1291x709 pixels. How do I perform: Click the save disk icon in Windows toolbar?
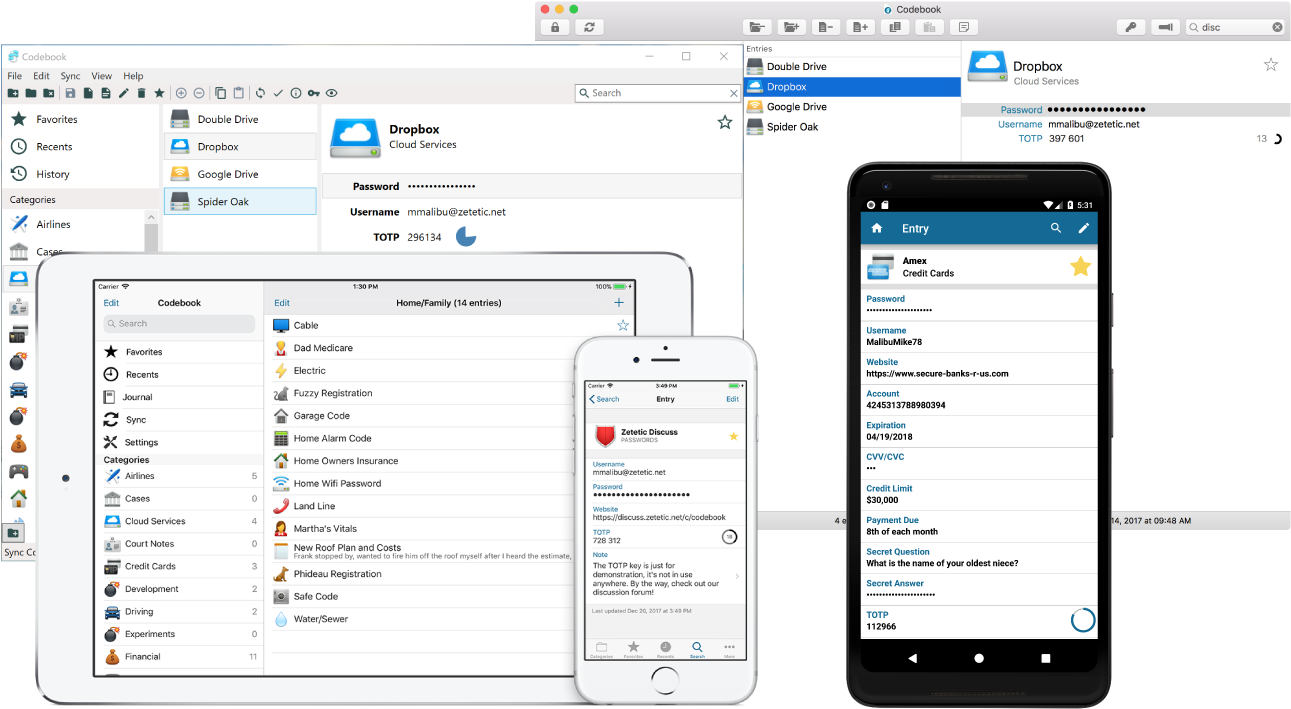pyautogui.click(x=70, y=93)
